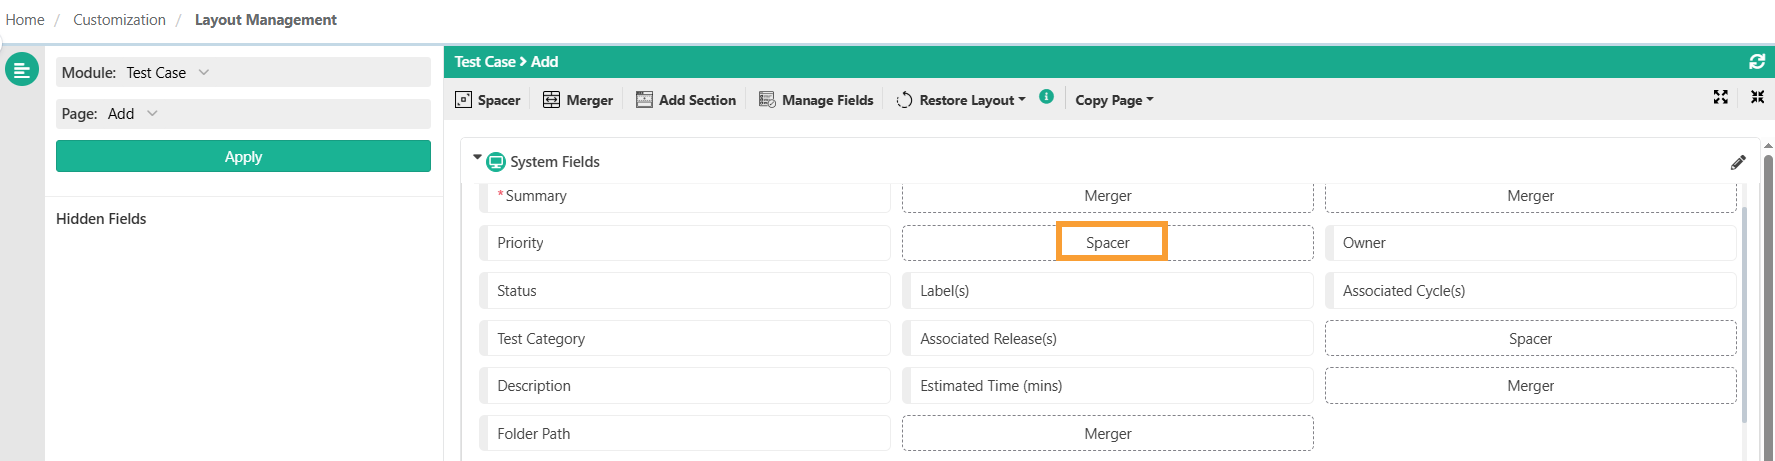Click the green sidebar menu toggle icon
1775x461 pixels.
click(x=21, y=70)
